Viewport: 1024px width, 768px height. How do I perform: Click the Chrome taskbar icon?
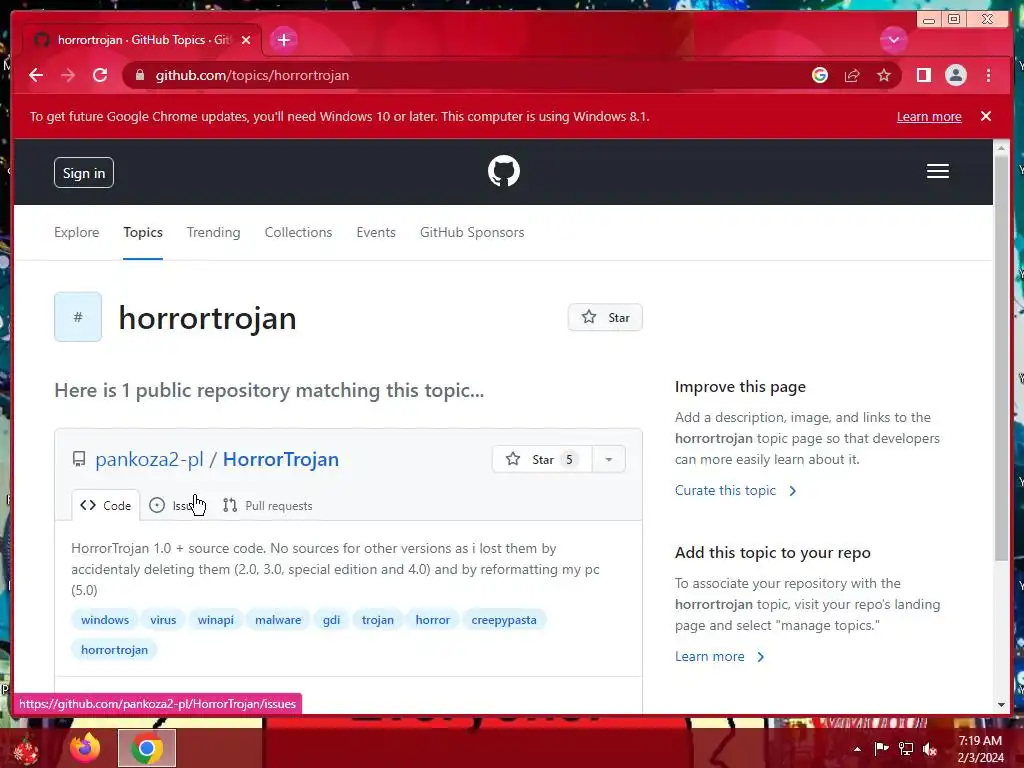pos(147,748)
